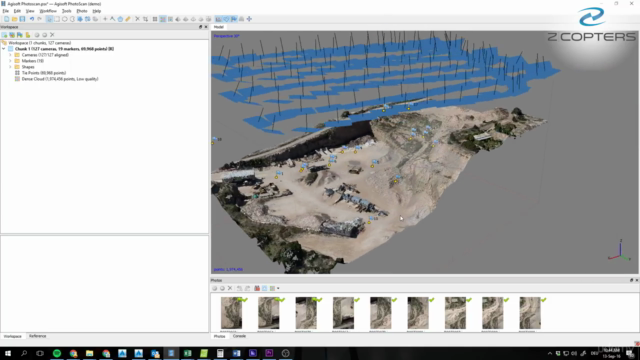Expand the Markers folder
Image resolution: width=640 pixels, height=360 pixels.
tap(10, 61)
